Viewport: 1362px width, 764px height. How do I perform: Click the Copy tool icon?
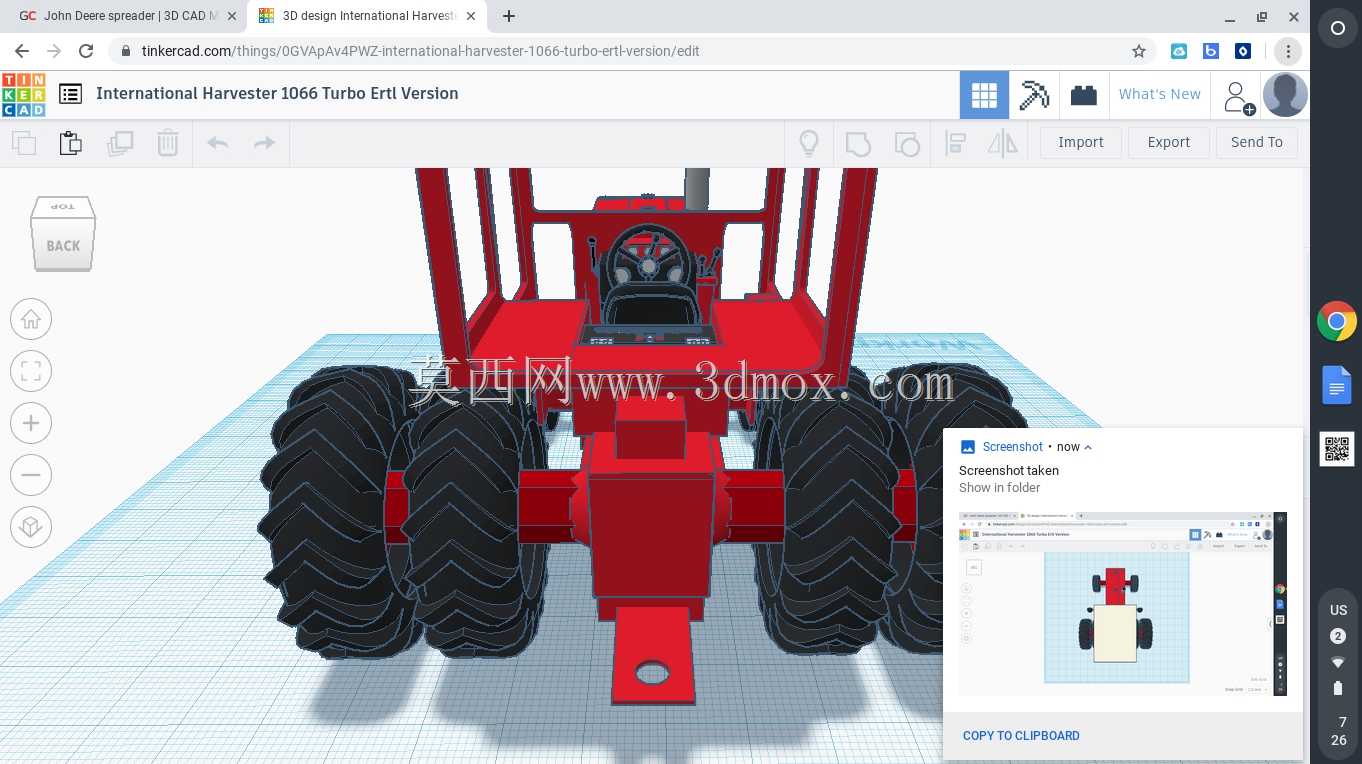[x=24, y=143]
